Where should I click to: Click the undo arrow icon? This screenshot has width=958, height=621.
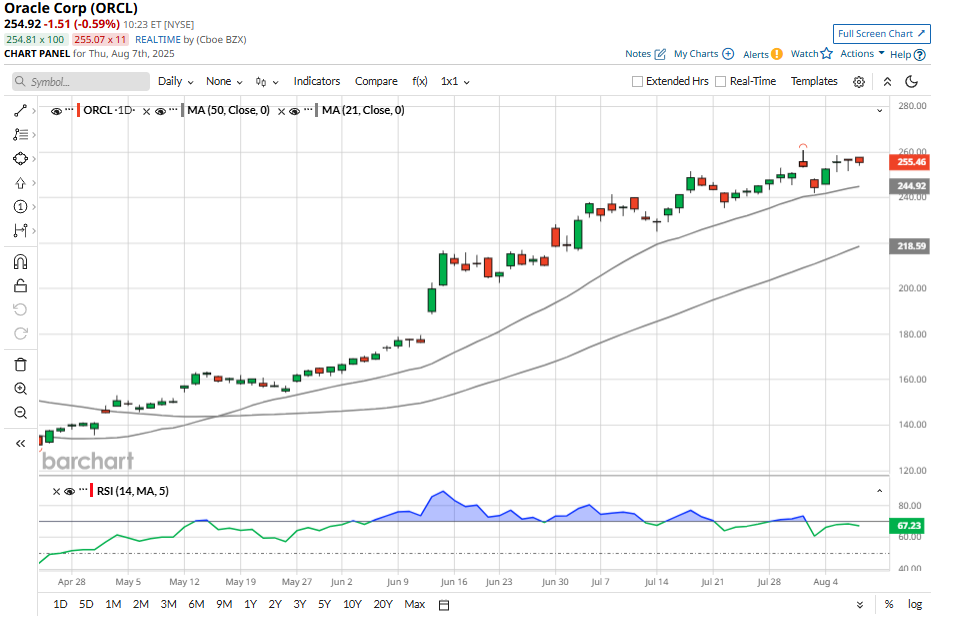point(20,309)
